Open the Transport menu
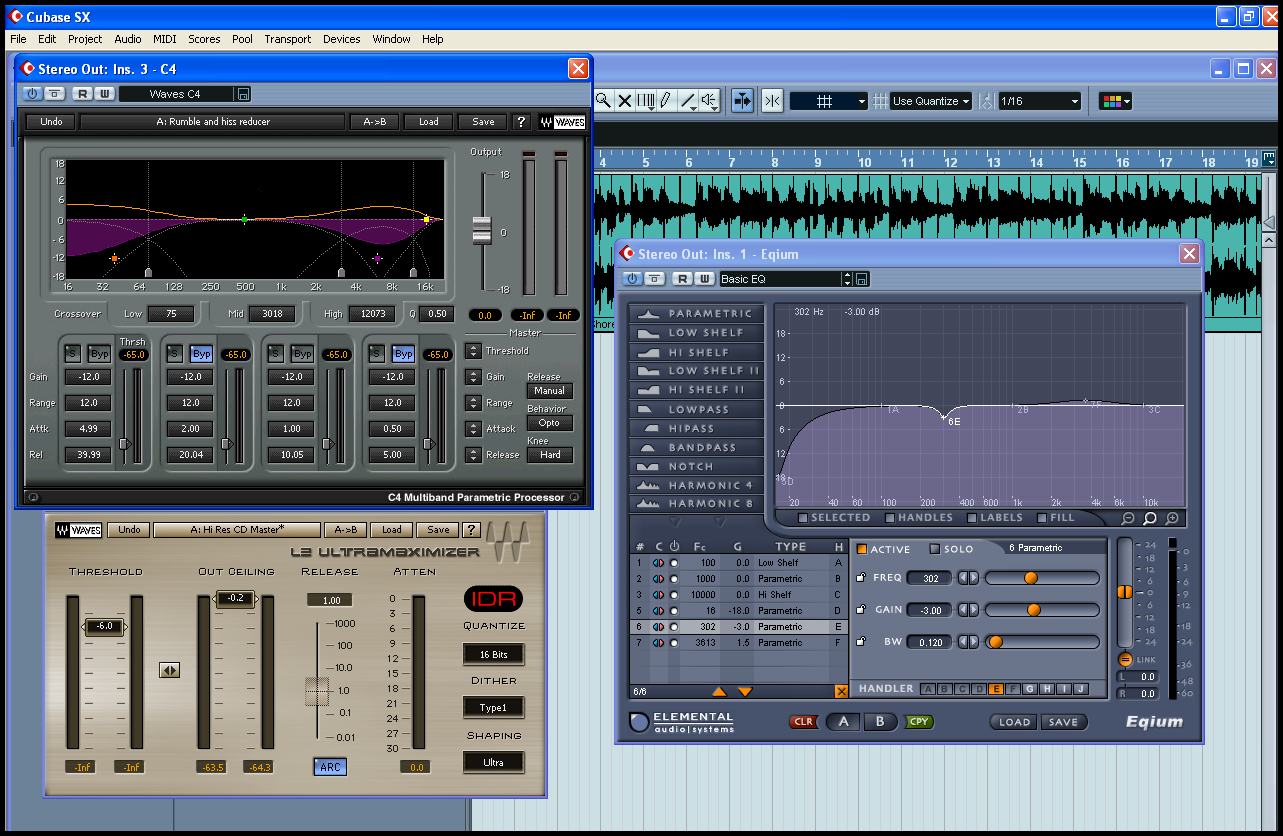 [x=288, y=39]
